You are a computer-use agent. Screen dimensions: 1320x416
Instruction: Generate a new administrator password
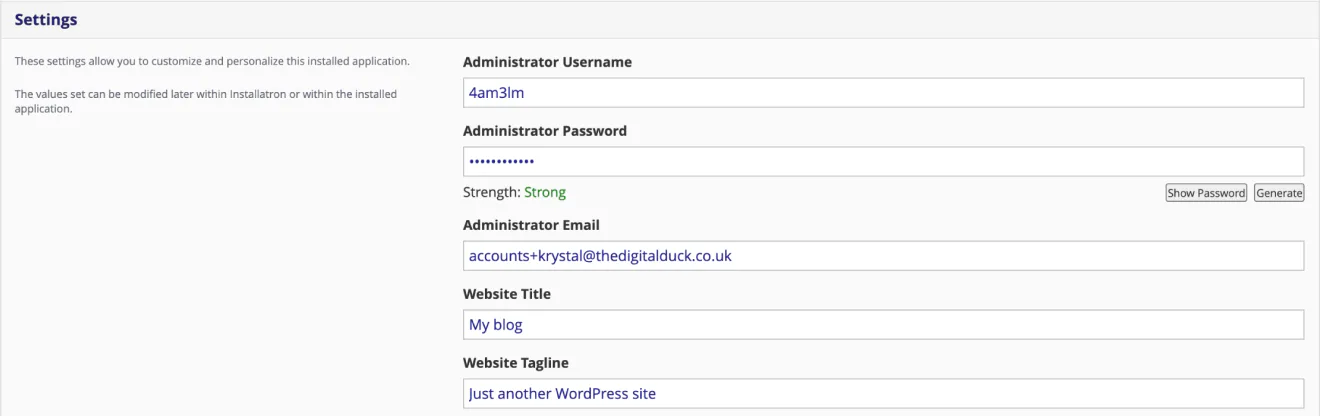(x=1279, y=193)
